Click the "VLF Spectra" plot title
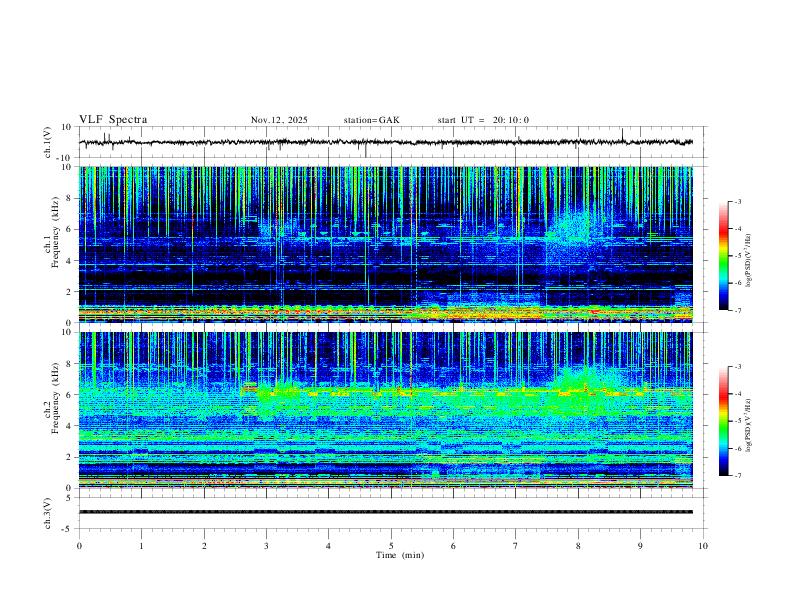 pos(113,120)
